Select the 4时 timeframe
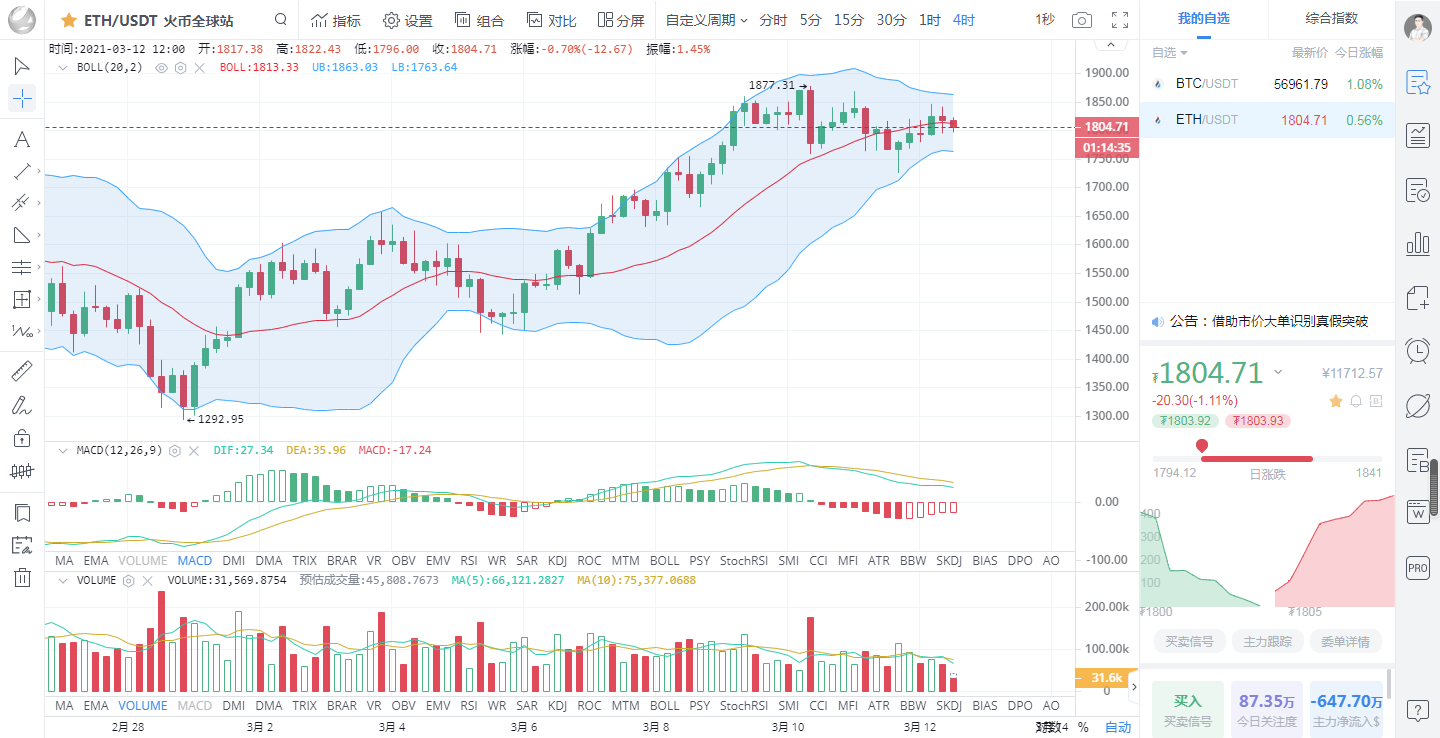1440x738 pixels. tap(963, 20)
